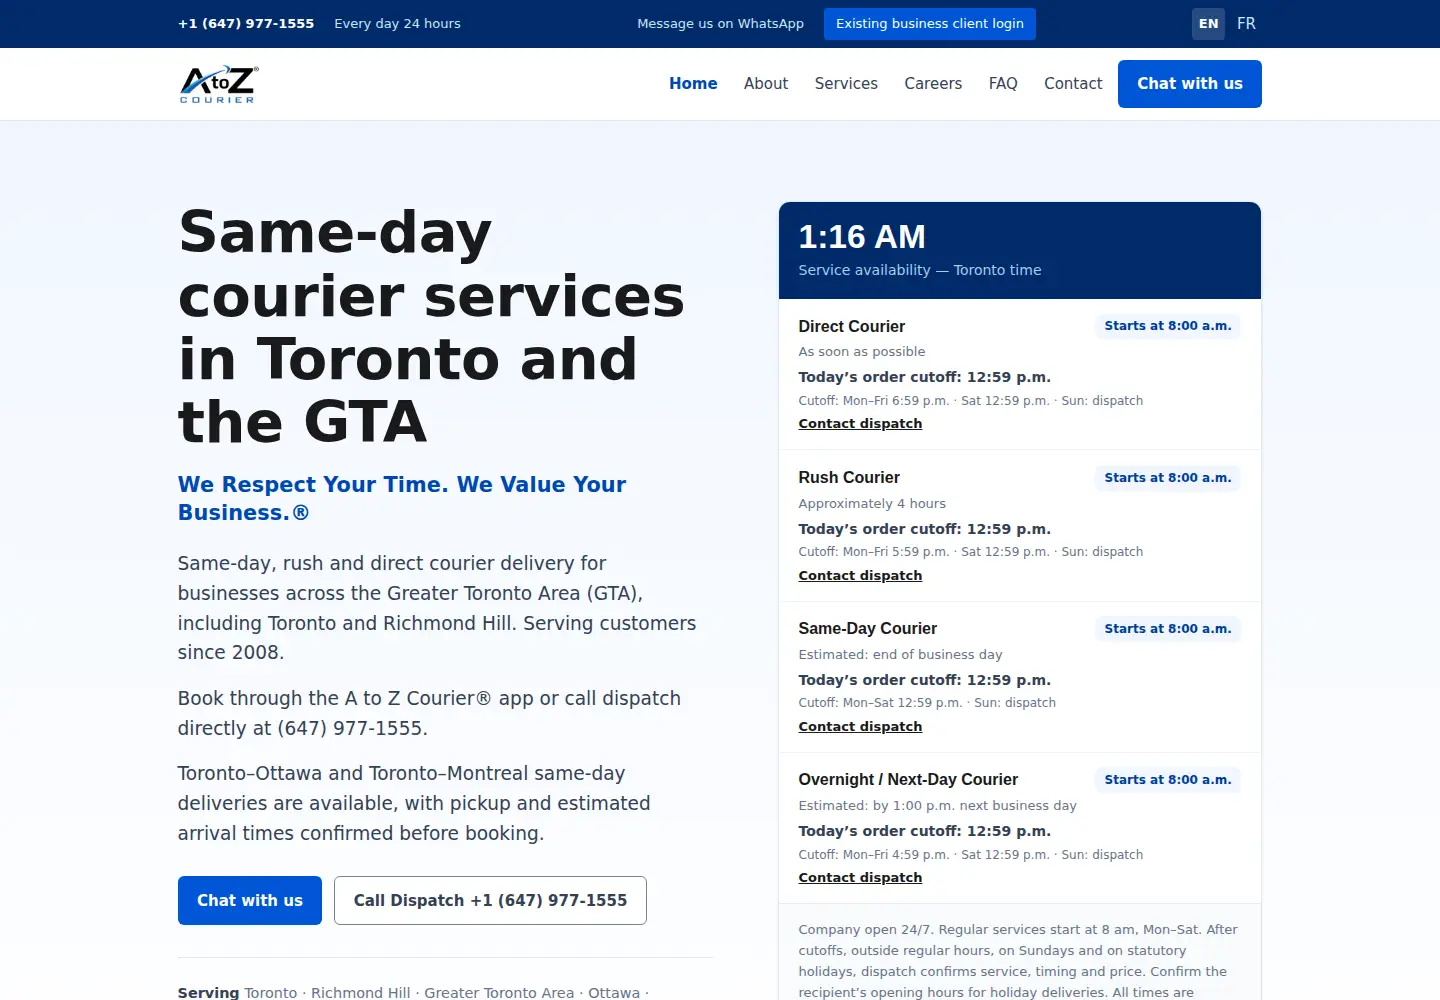Click Direct Courier Starts at 8:00 a.m. badge
This screenshot has height=1000, width=1440.
pyautogui.click(x=1168, y=326)
